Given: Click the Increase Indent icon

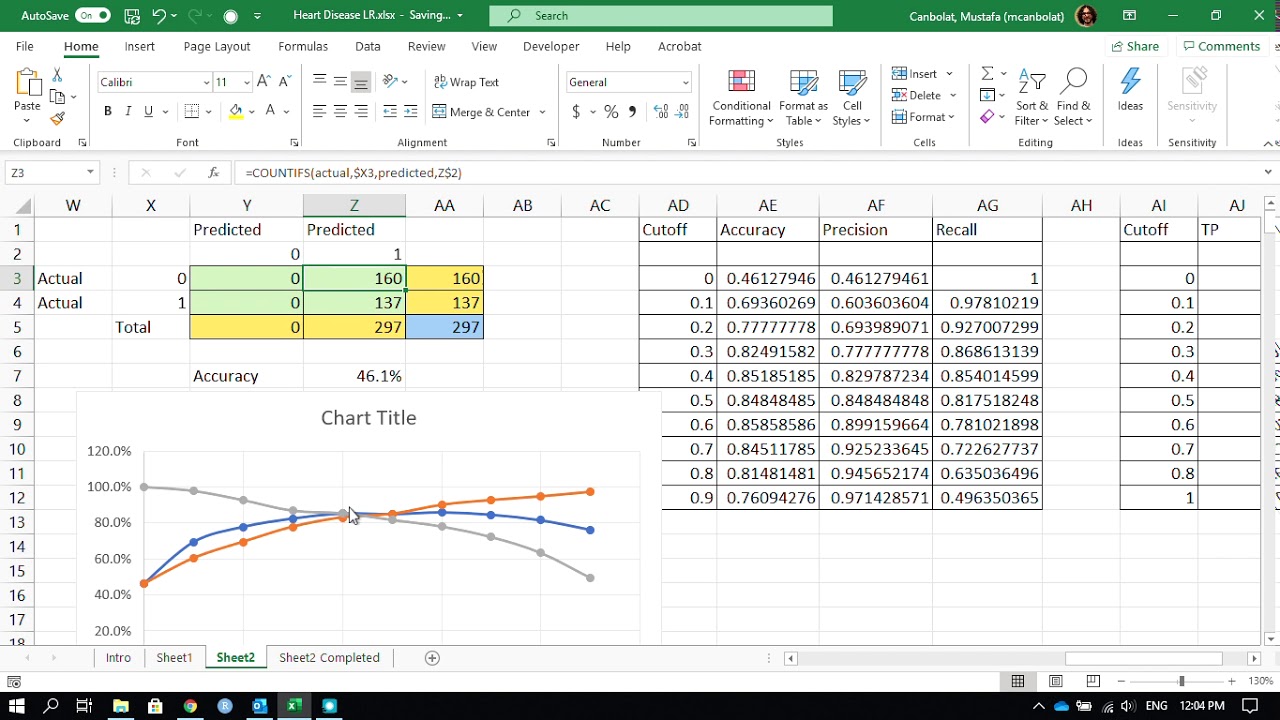Looking at the screenshot, I should point(411,112).
